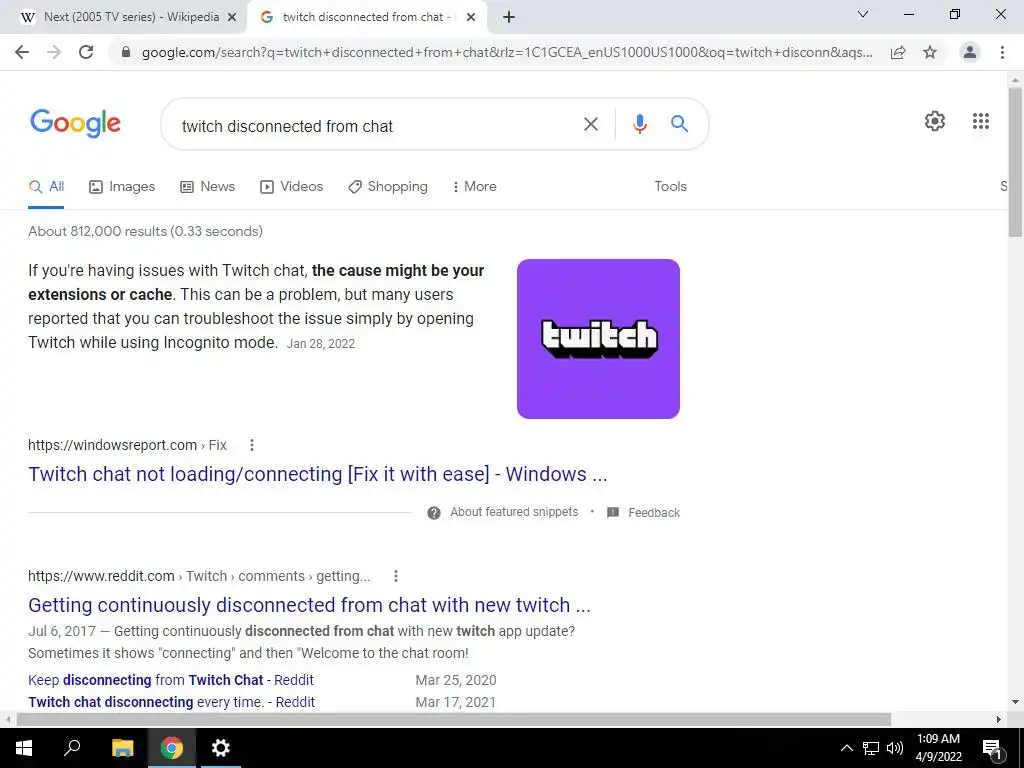Click inside the Google search box

pos(379,125)
